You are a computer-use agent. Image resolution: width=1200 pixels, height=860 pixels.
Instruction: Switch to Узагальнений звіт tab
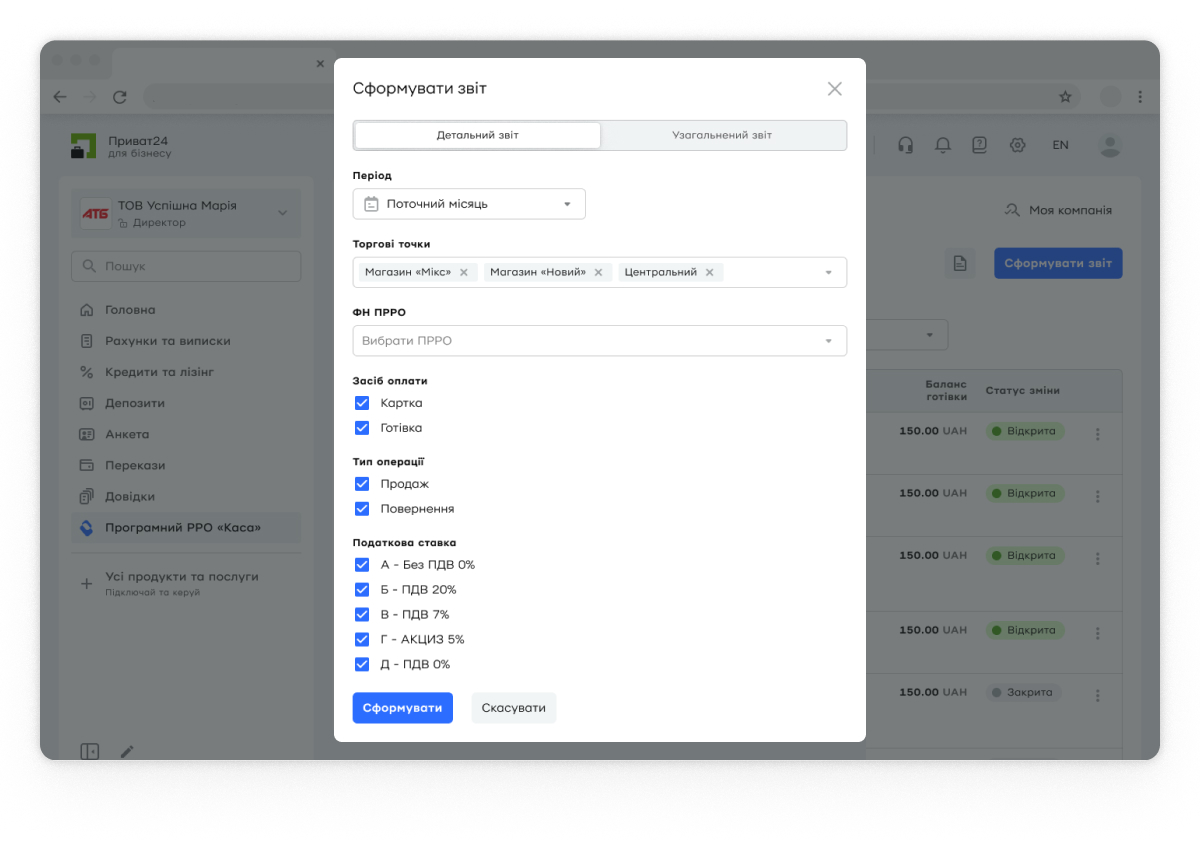pos(722,135)
